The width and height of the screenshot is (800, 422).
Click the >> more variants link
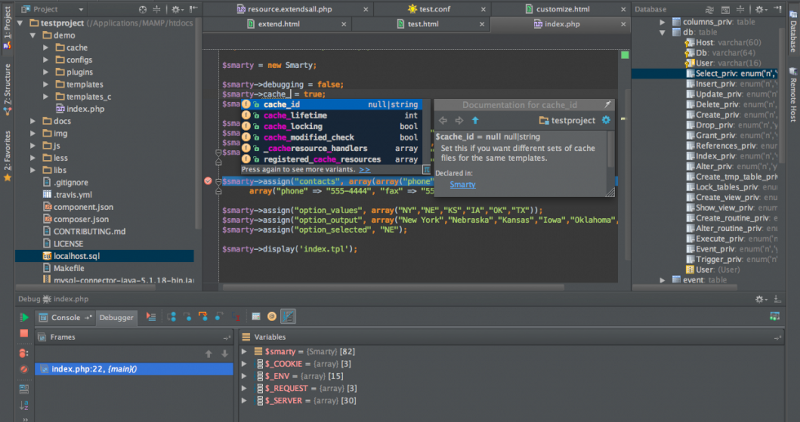(364, 169)
